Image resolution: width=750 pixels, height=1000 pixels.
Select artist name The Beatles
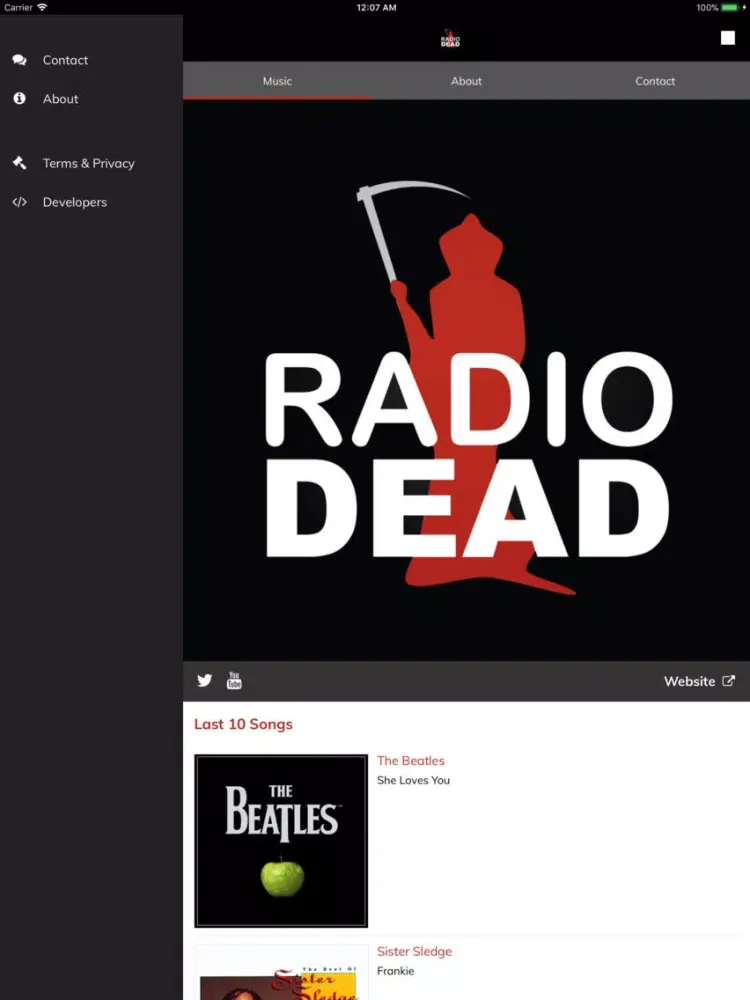click(x=411, y=760)
